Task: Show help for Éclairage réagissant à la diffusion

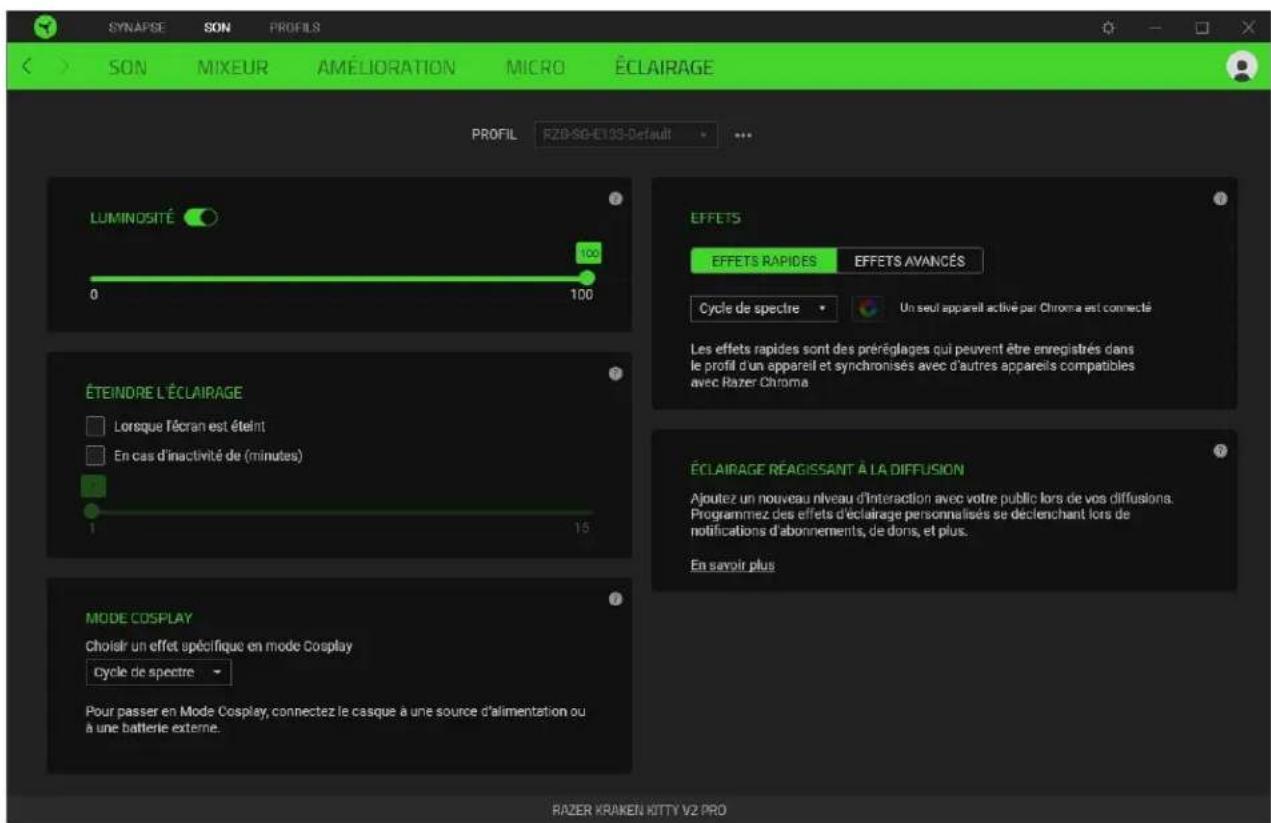Action: 1220,451
